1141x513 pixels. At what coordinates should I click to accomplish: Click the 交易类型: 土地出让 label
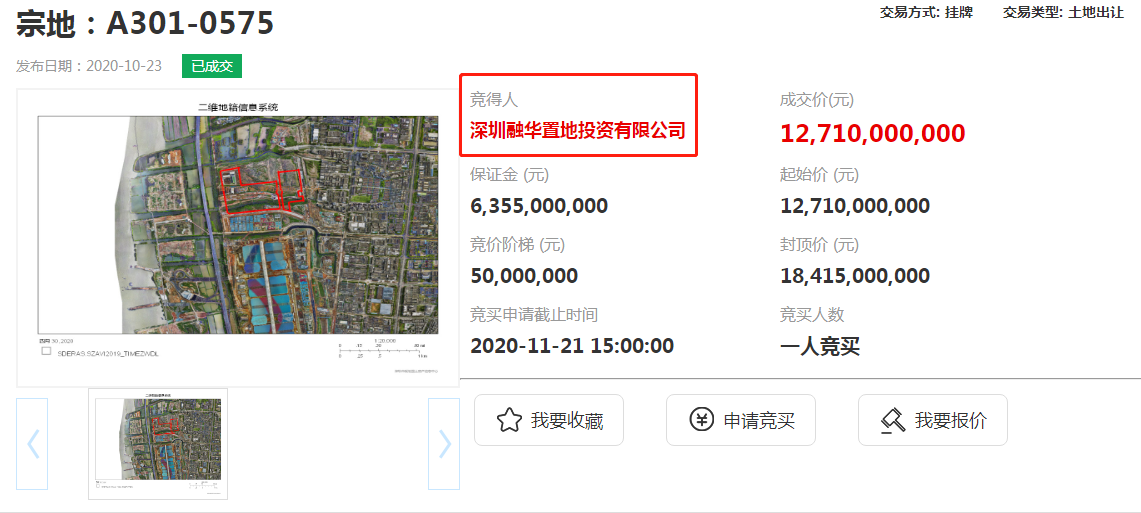[x=1063, y=12]
